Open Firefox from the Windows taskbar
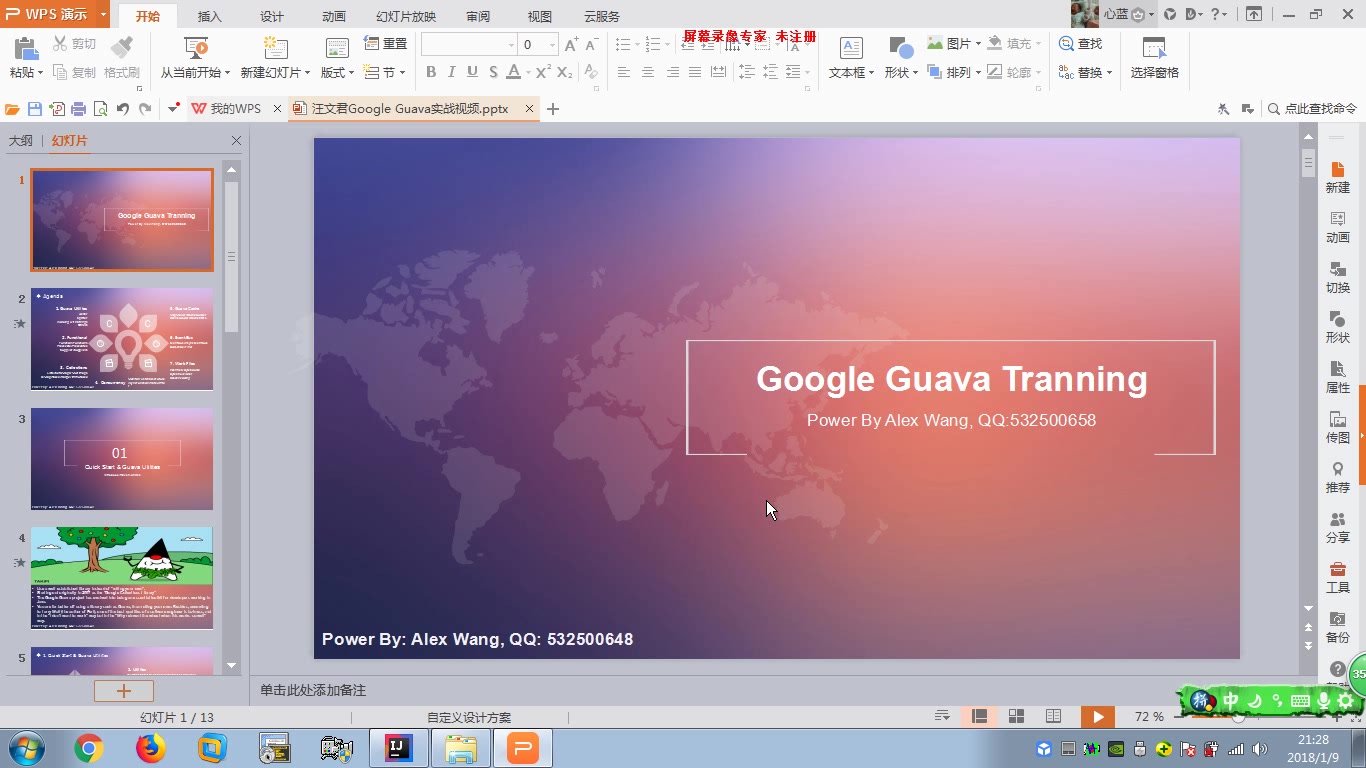The height and width of the screenshot is (768, 1366). pyautogui.click(x=151, y=747)
